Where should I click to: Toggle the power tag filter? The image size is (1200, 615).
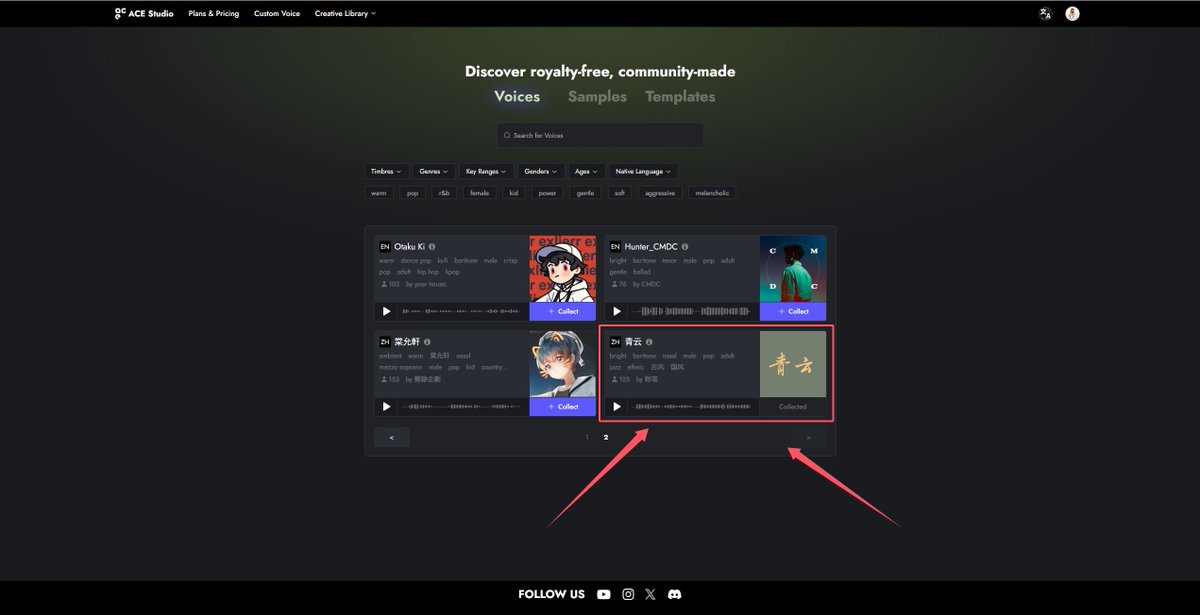(546, 193)
